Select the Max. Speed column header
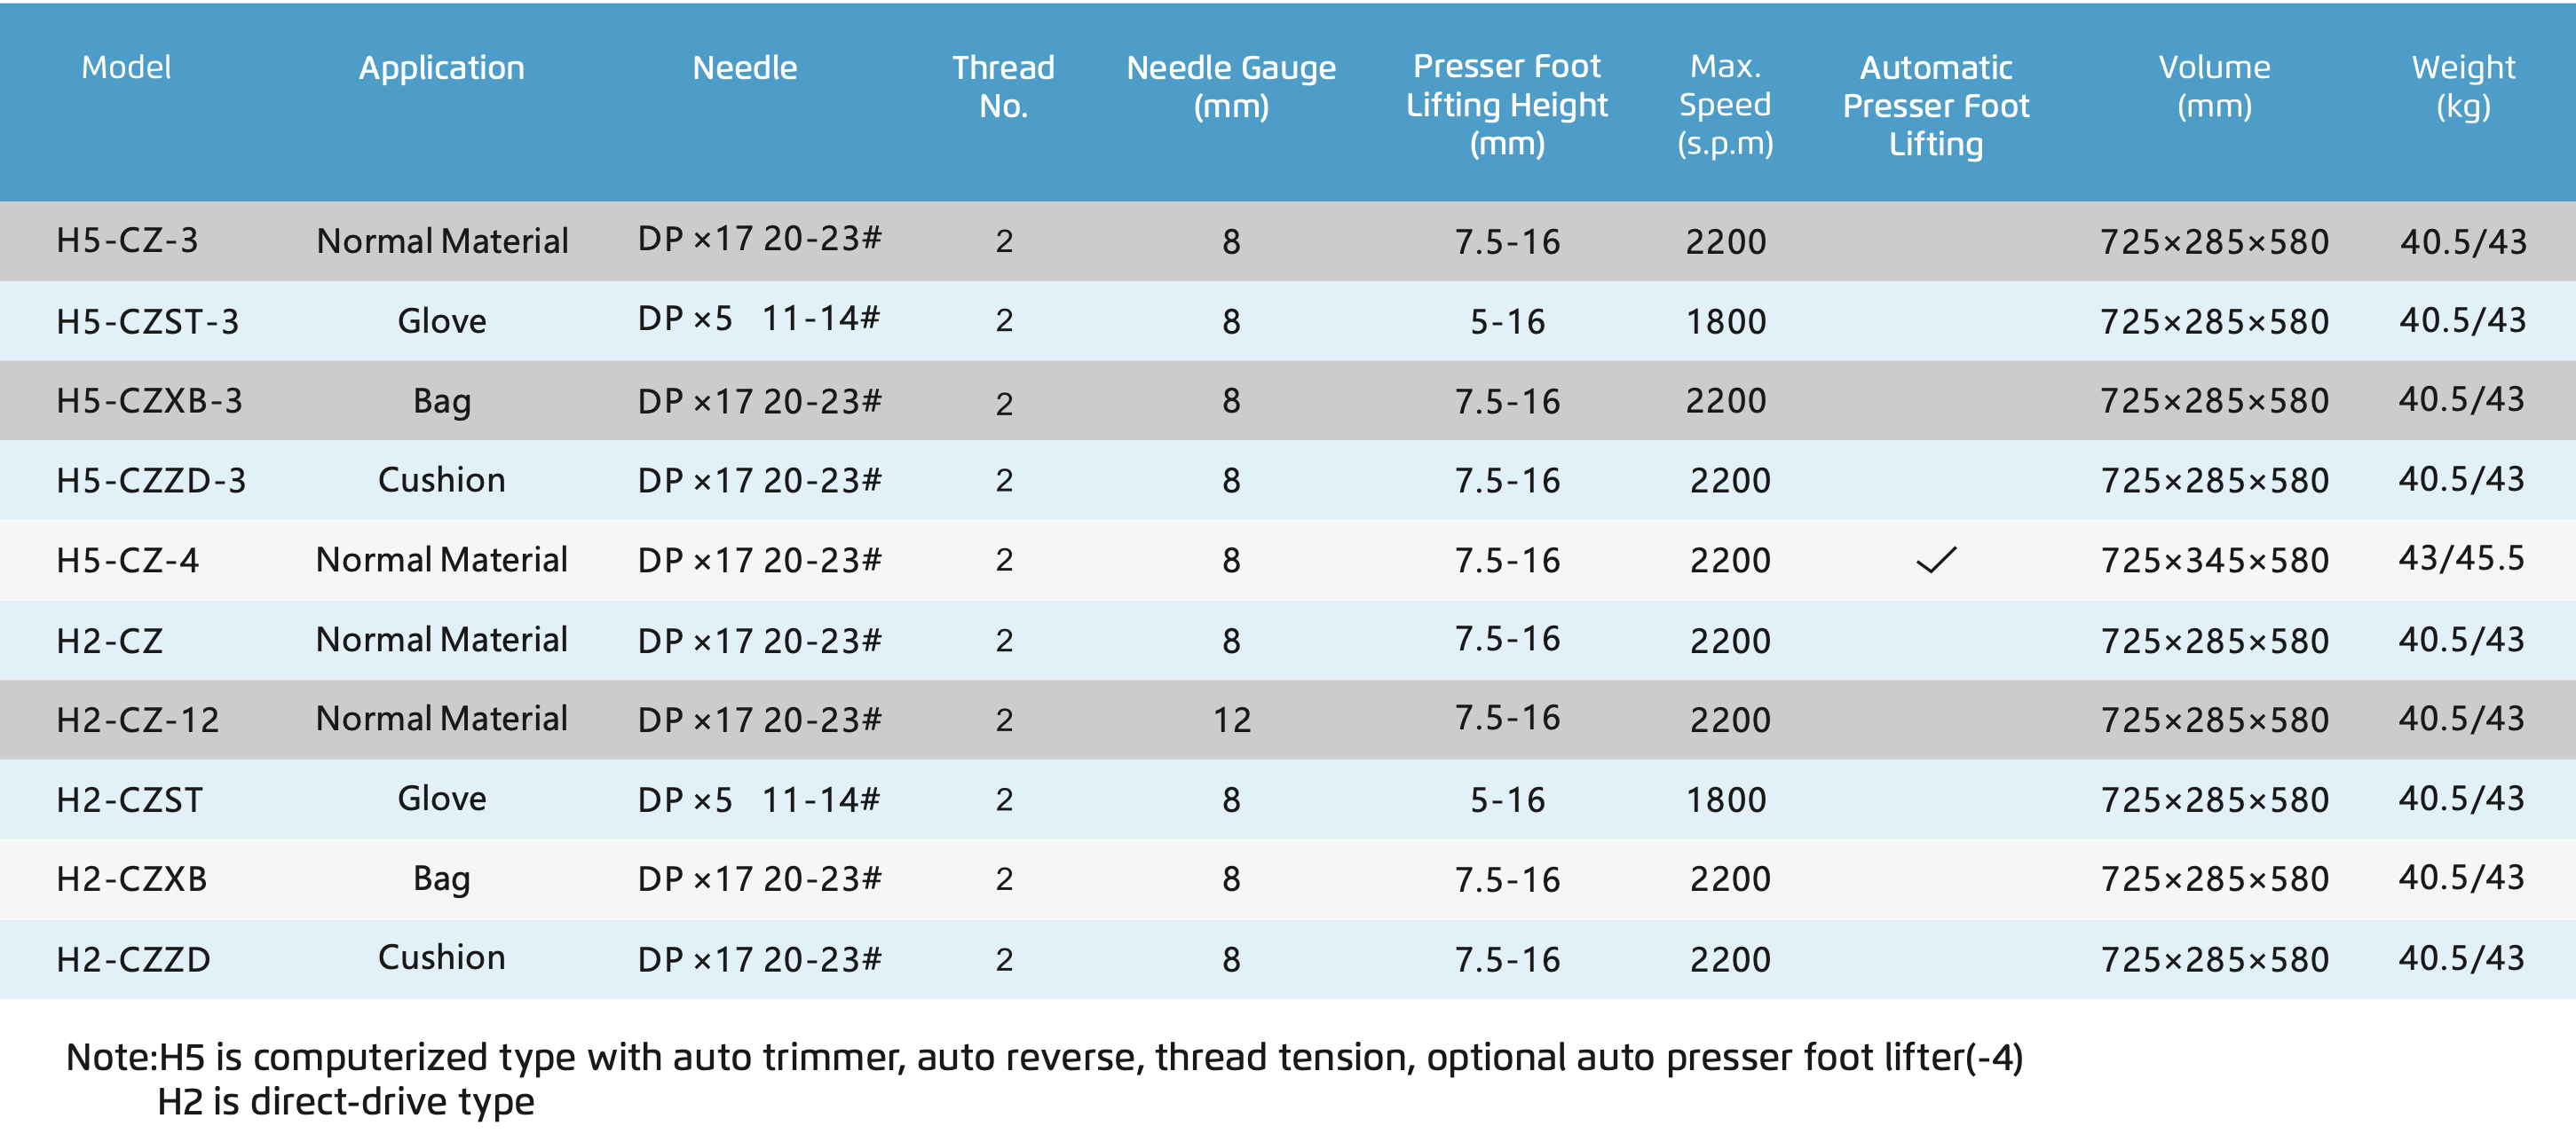 coord(1725,104)
